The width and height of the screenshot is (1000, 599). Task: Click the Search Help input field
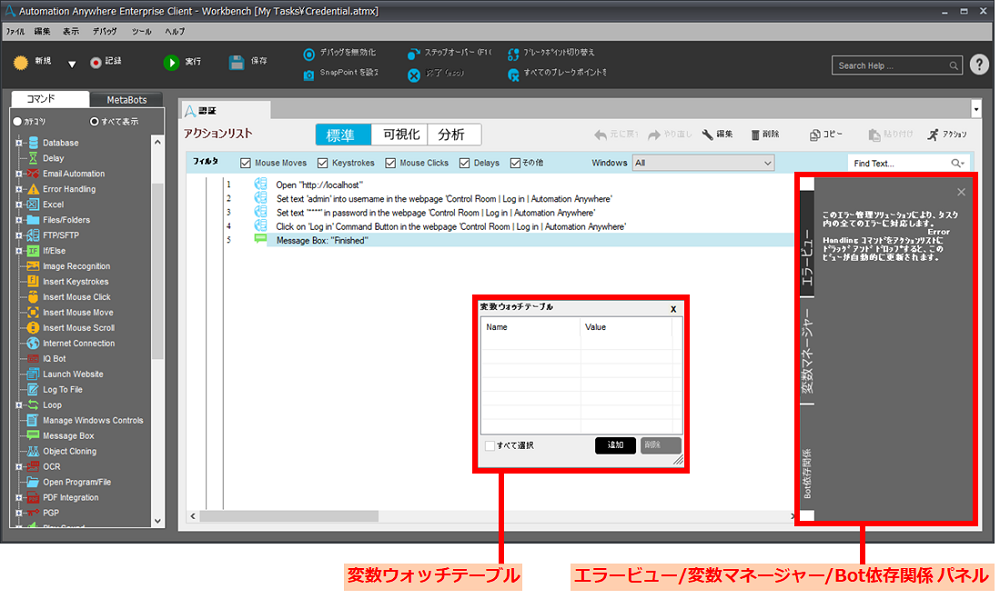(897, 66)
